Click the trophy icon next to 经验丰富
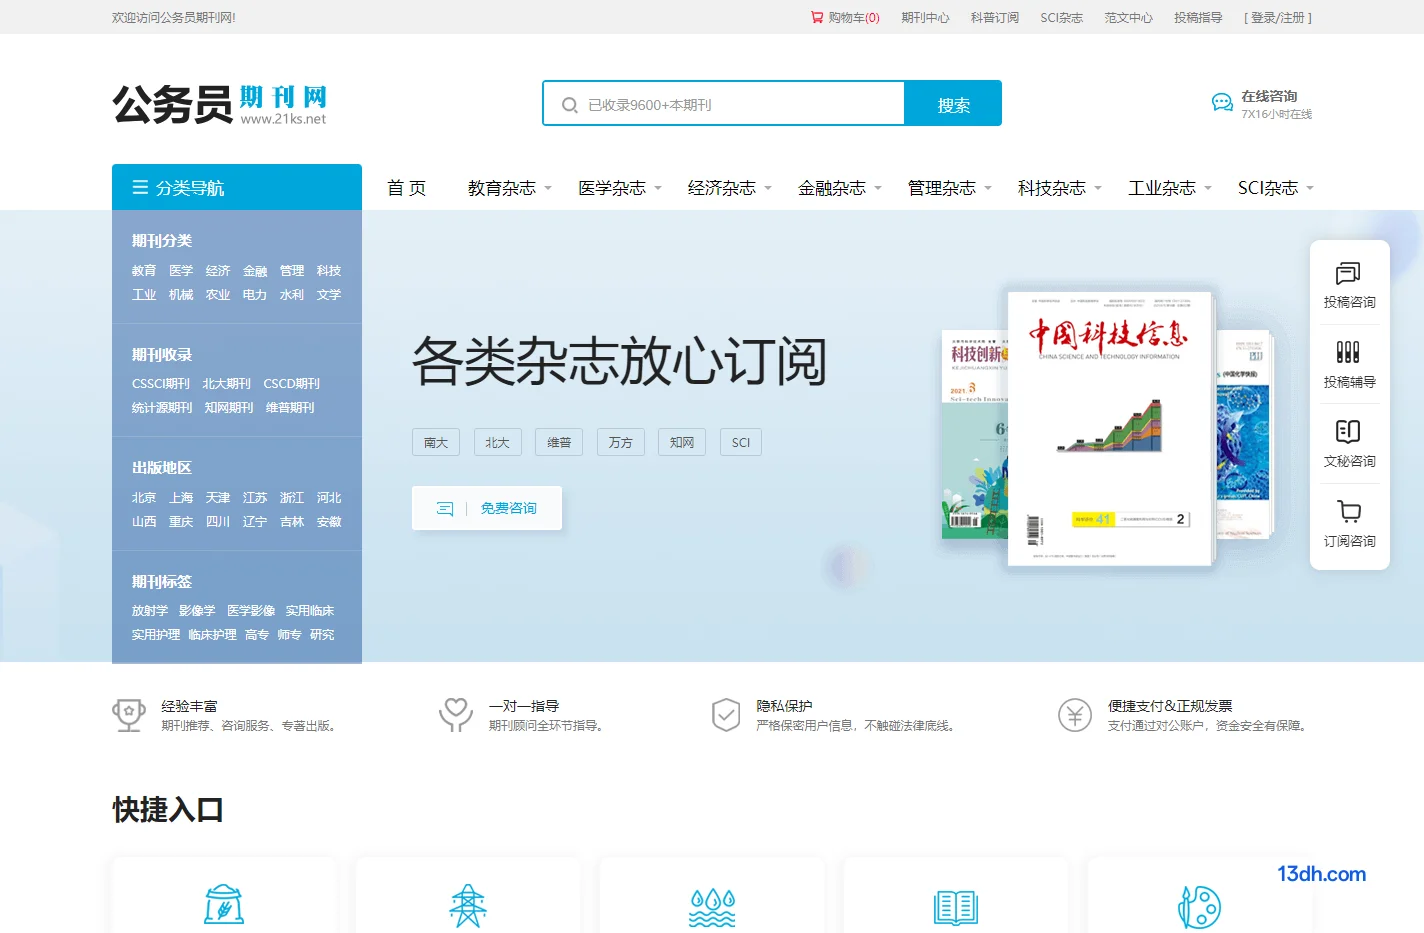The width and height of the screenshot is (1424, 933). pyautogui.click(x=129, y=715)
